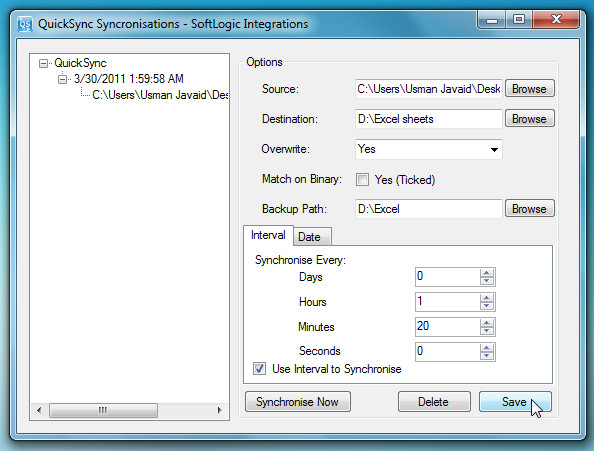The image size is (594, 451).
Task: Tick the Match on Binary checkbox
Action: (x=362, y=179)
